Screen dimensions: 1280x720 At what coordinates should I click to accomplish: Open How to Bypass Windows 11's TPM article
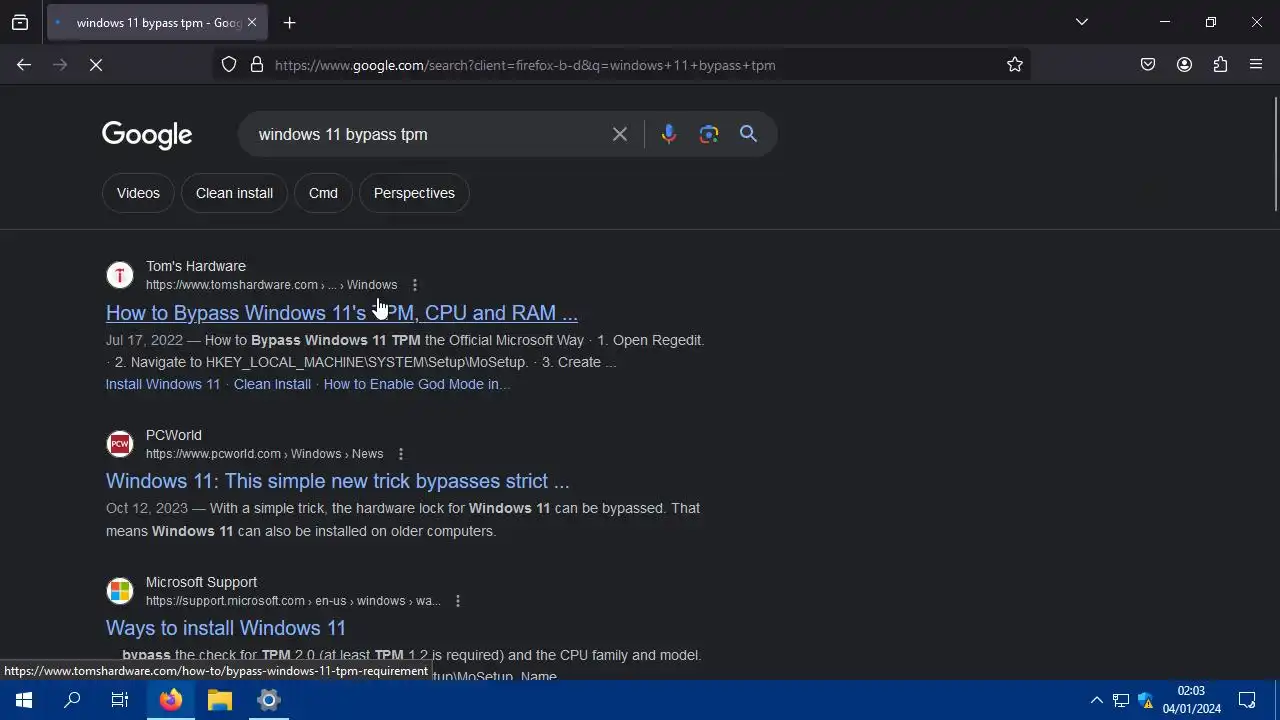[342, 313]
